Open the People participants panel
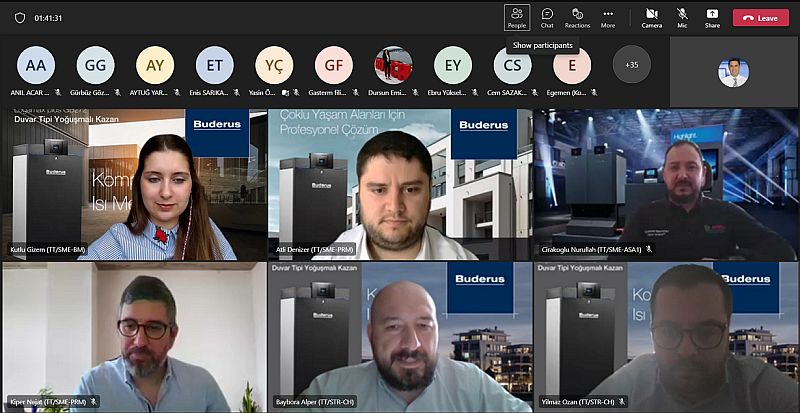The image size is (800, 413). click(517, 18)
